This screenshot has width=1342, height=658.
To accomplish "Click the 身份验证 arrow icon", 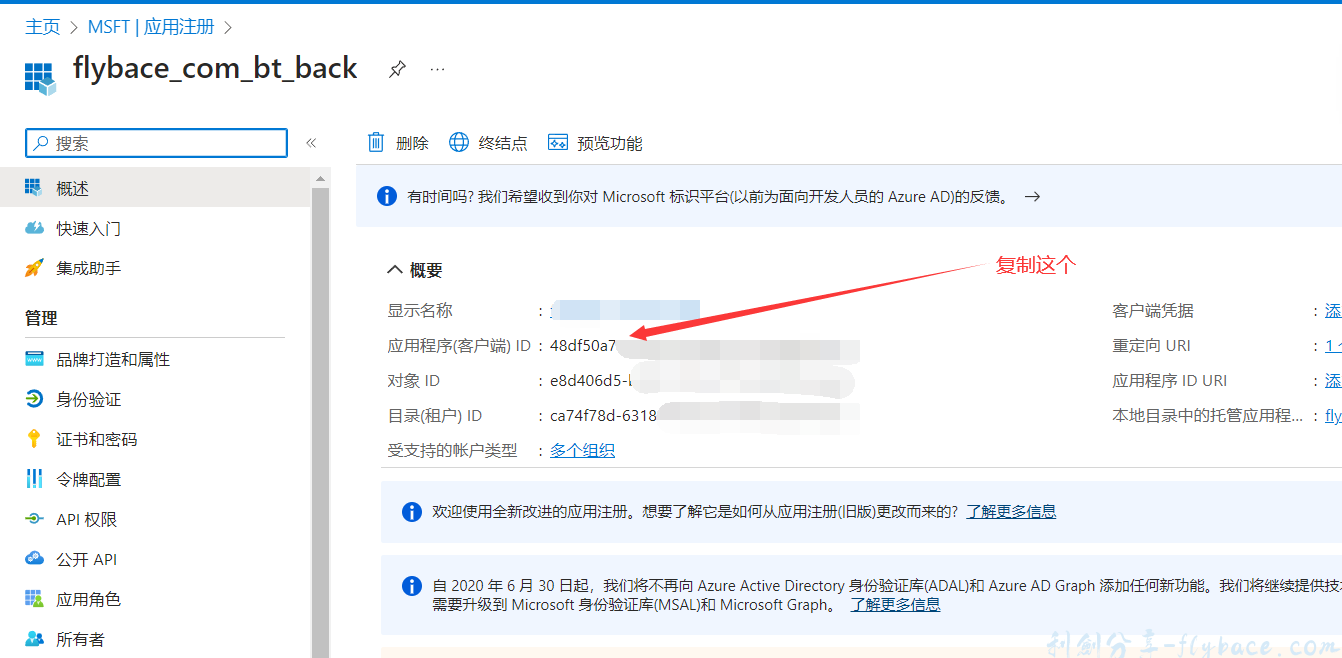I will [x=34, y=399].
